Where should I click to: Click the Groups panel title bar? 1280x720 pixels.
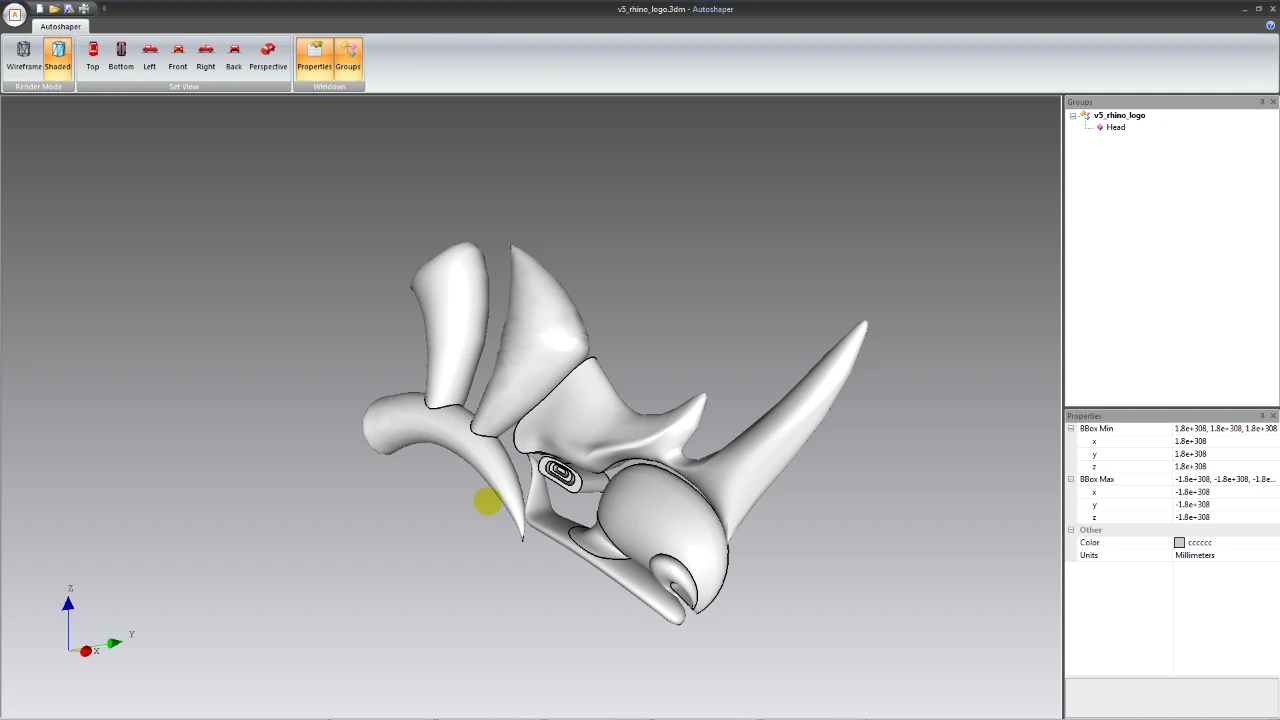point(1160,102)
